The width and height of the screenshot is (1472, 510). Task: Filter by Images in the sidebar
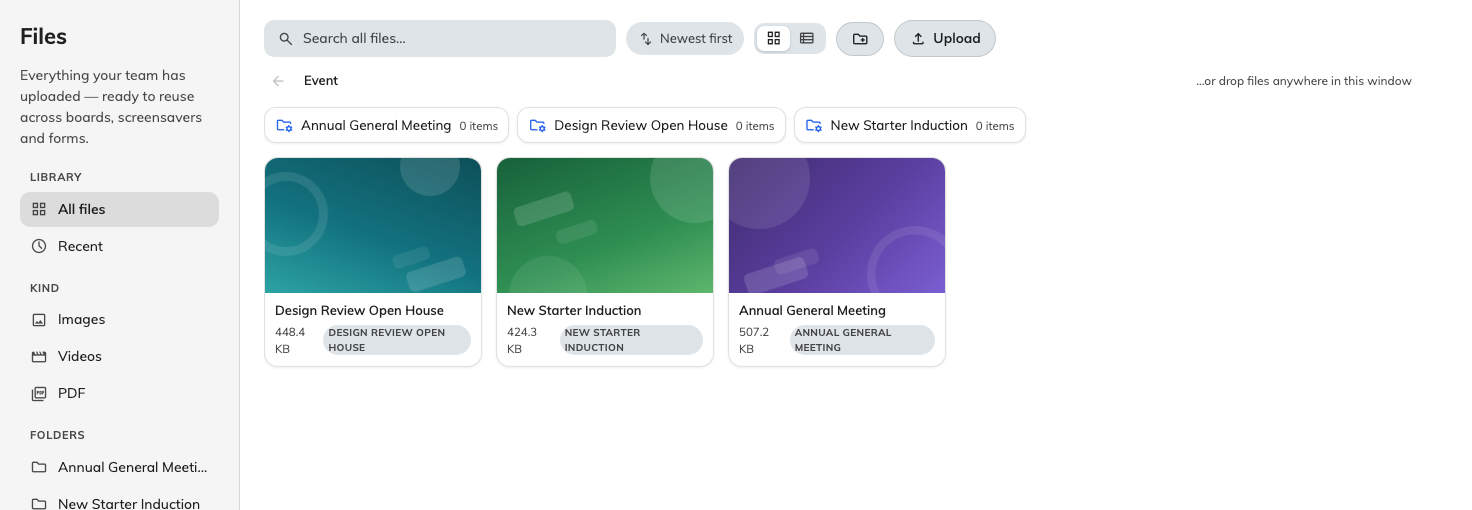(x=119, y=320)
